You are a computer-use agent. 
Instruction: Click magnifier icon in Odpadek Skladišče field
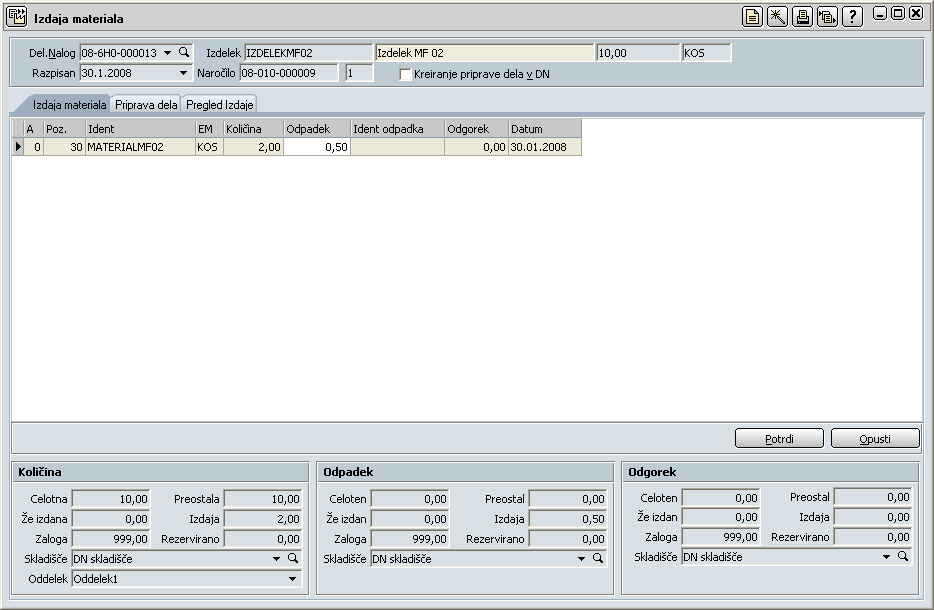coord(598,559)
